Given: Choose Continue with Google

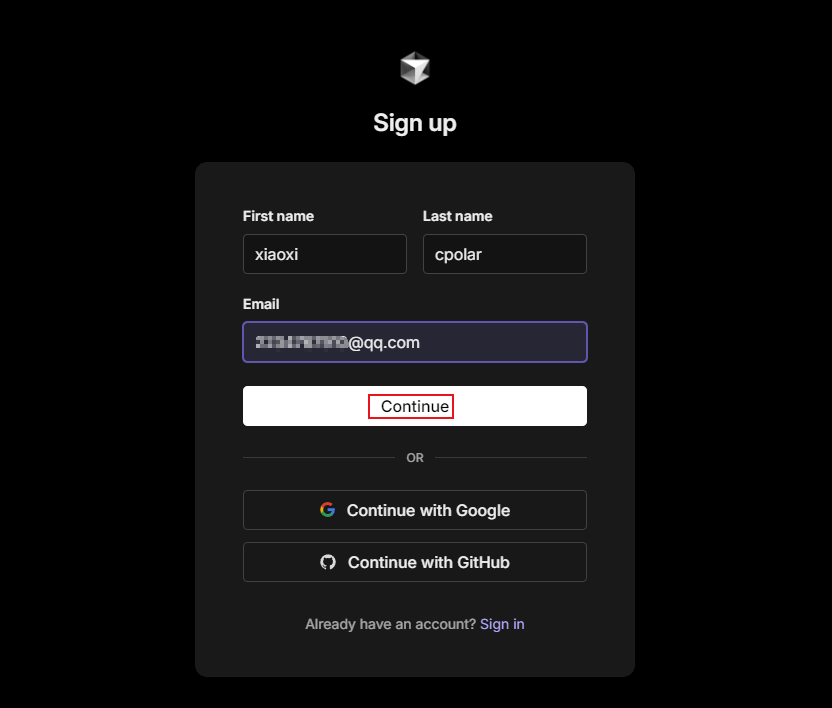Looking at the screenshot, I should pos(414,510).
